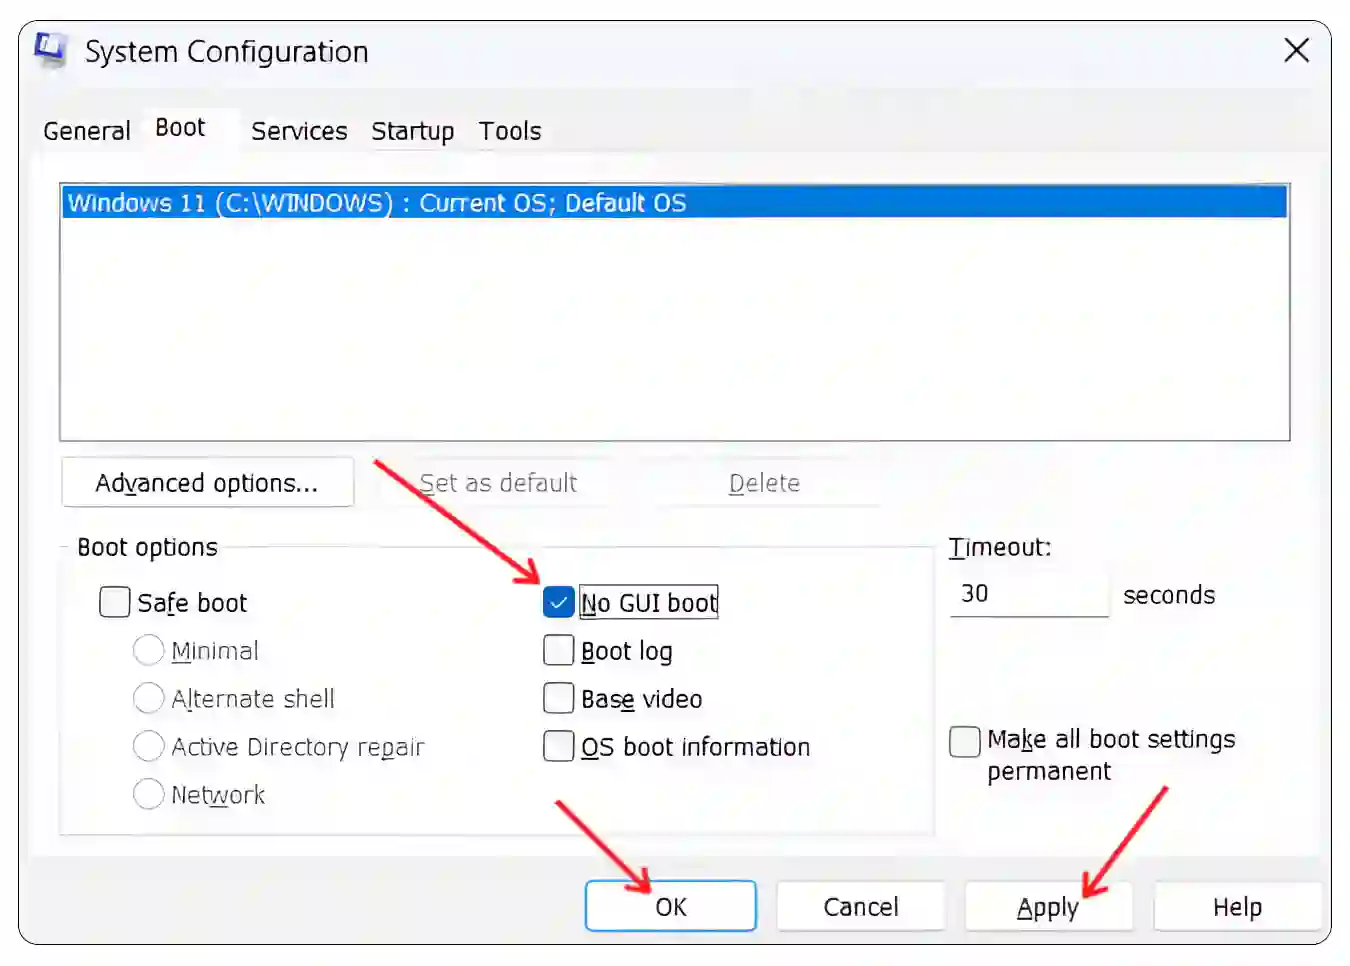This screenshot has width=1350, height=966.
Task: Check Make all boot settings permanent
Action: 965,741
